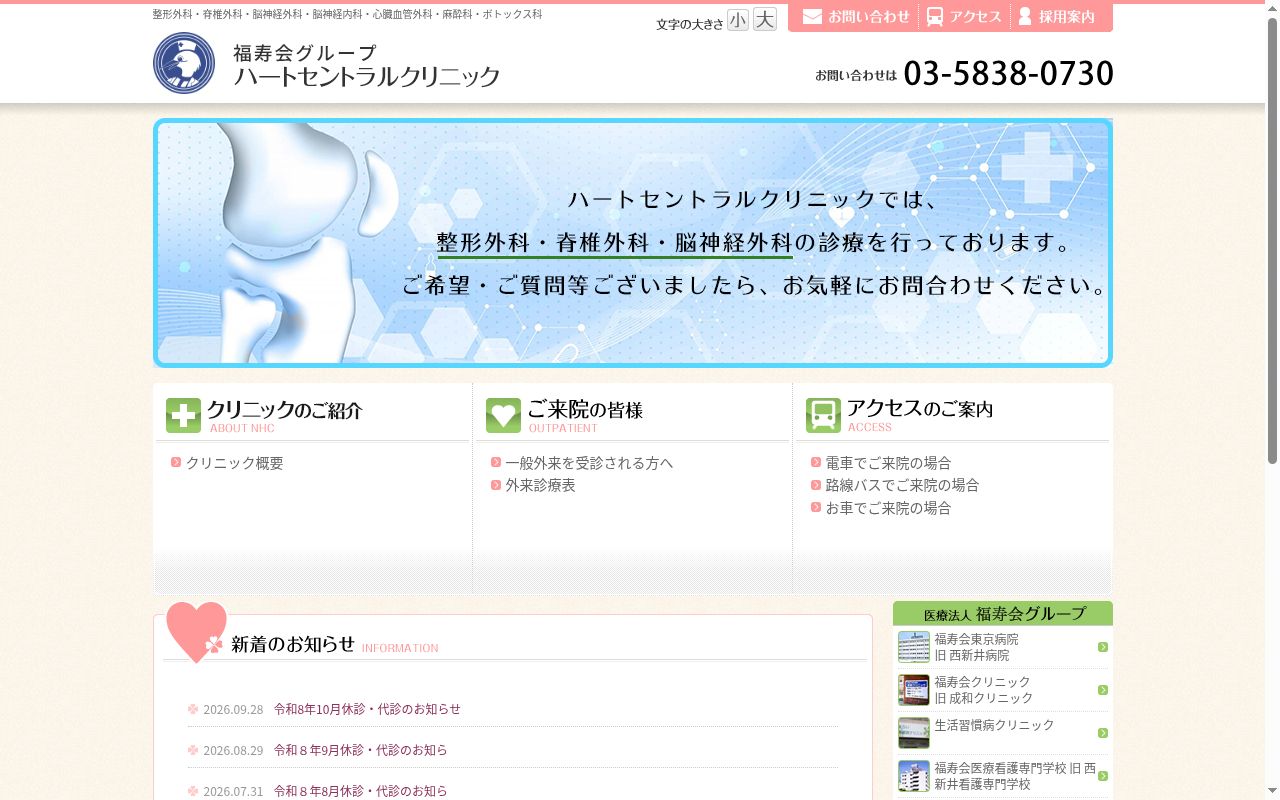Click the green cross clinic intro icon

(183, 415)
